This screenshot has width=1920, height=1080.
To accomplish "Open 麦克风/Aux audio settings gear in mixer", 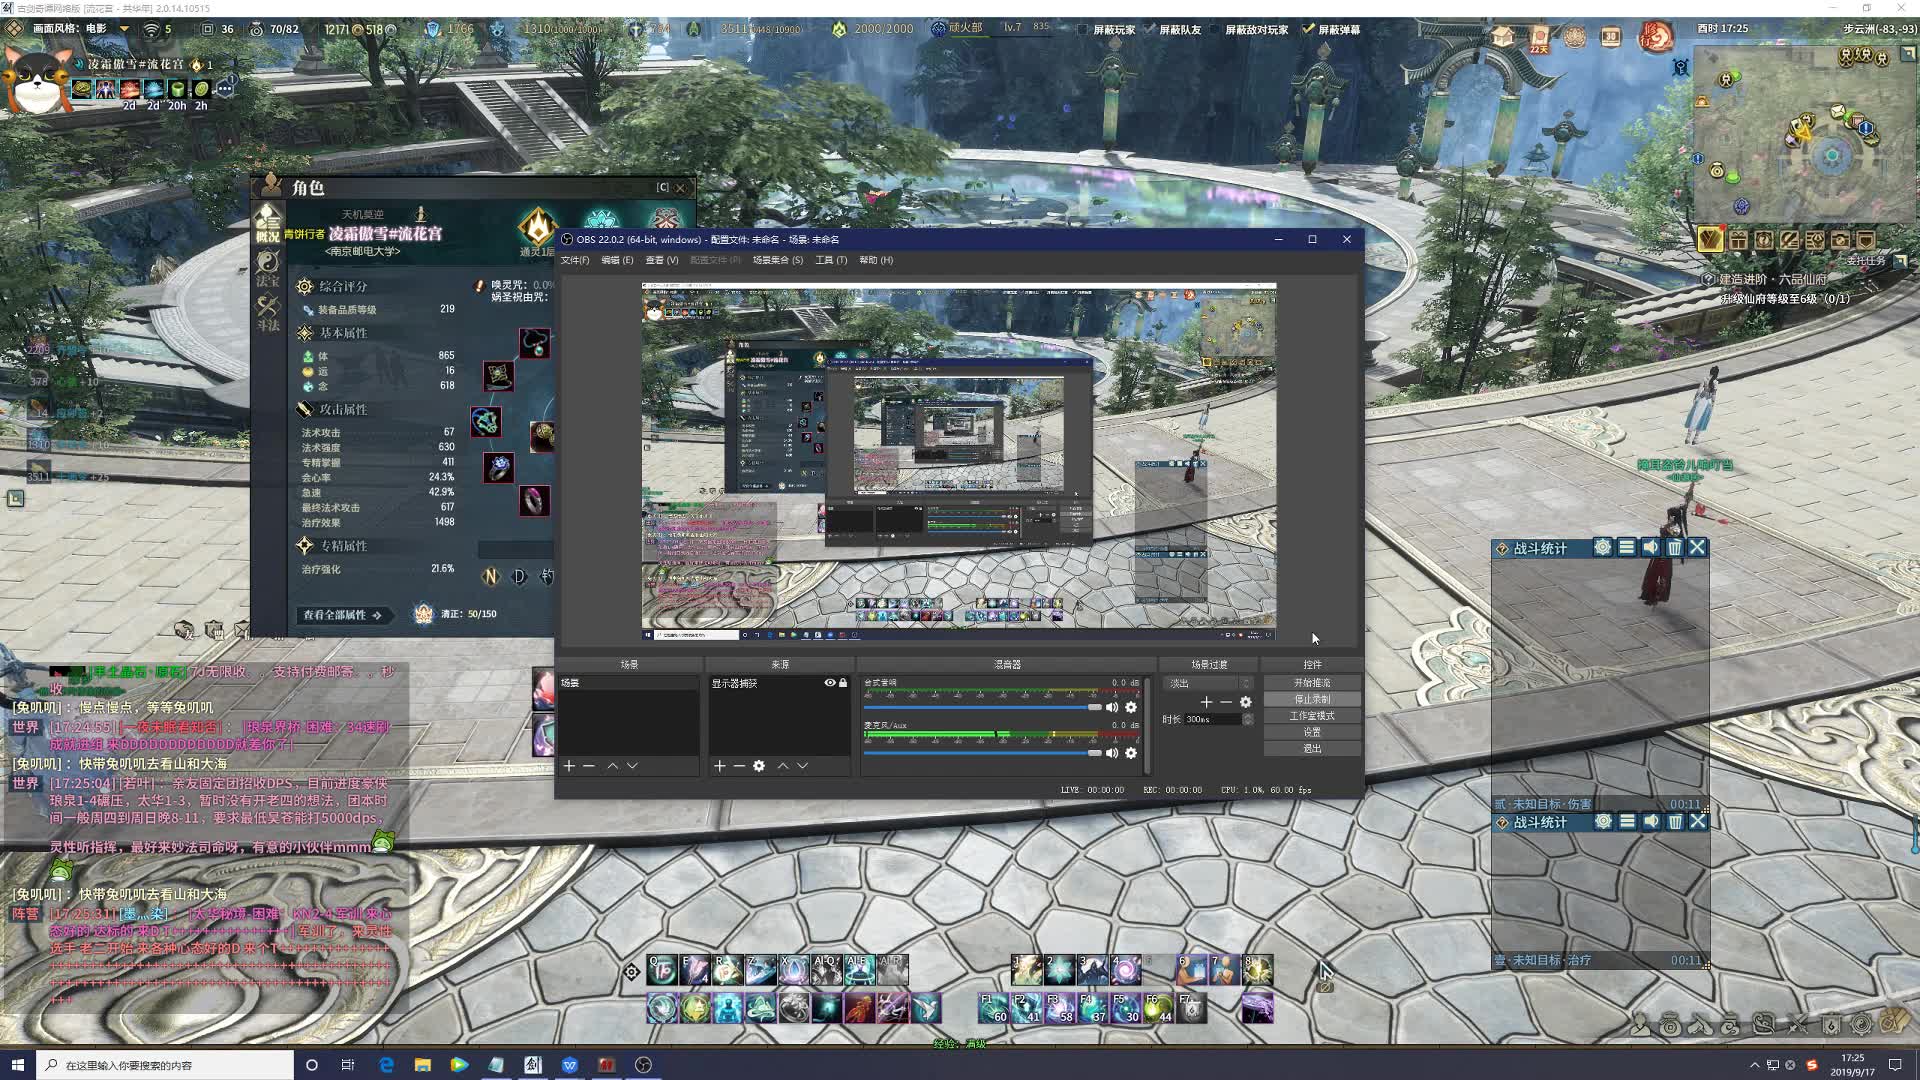I will [1131, 753].
